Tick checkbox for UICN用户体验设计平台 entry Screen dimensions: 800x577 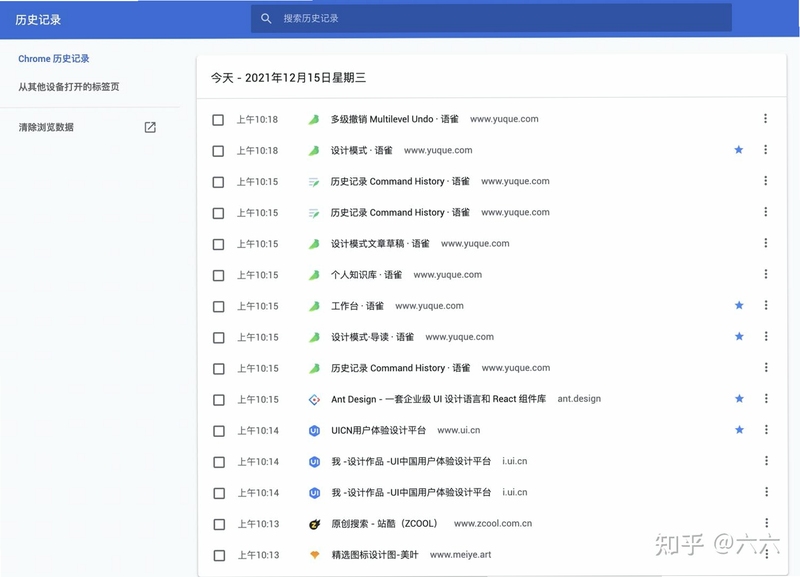click(x=219, y=431)
